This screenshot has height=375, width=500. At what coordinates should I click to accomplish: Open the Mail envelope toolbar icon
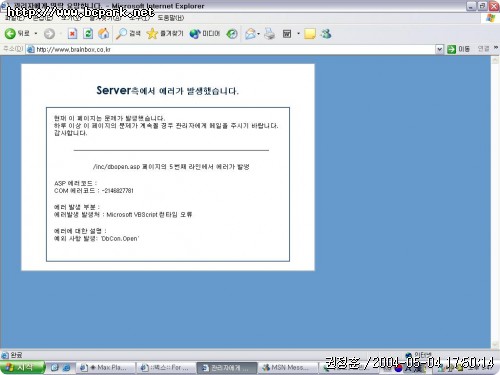point(251,33)
